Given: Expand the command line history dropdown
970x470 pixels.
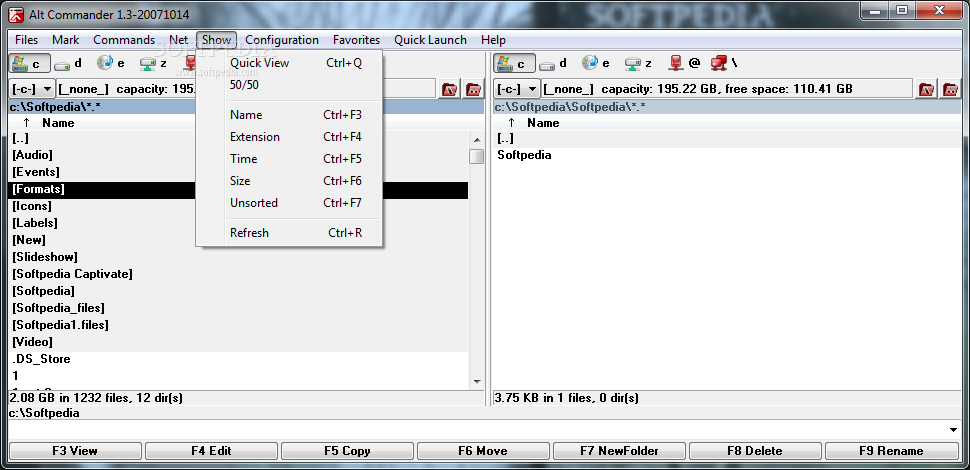Looking at the screenshot, I should [x=953, y=430].
